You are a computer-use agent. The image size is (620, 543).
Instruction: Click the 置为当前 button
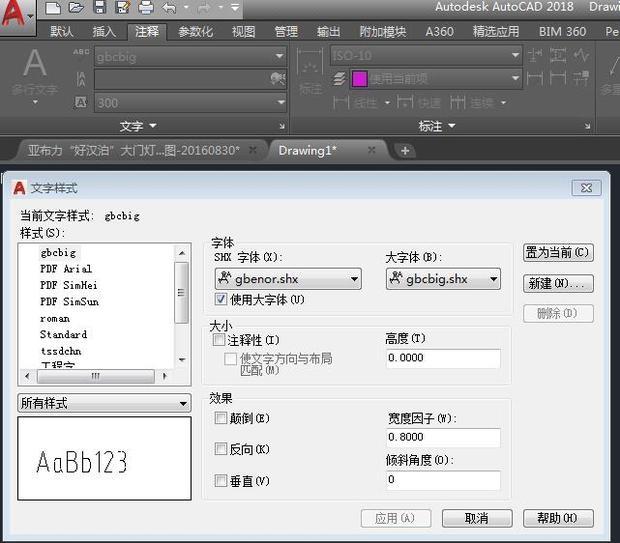coord(558,253)
